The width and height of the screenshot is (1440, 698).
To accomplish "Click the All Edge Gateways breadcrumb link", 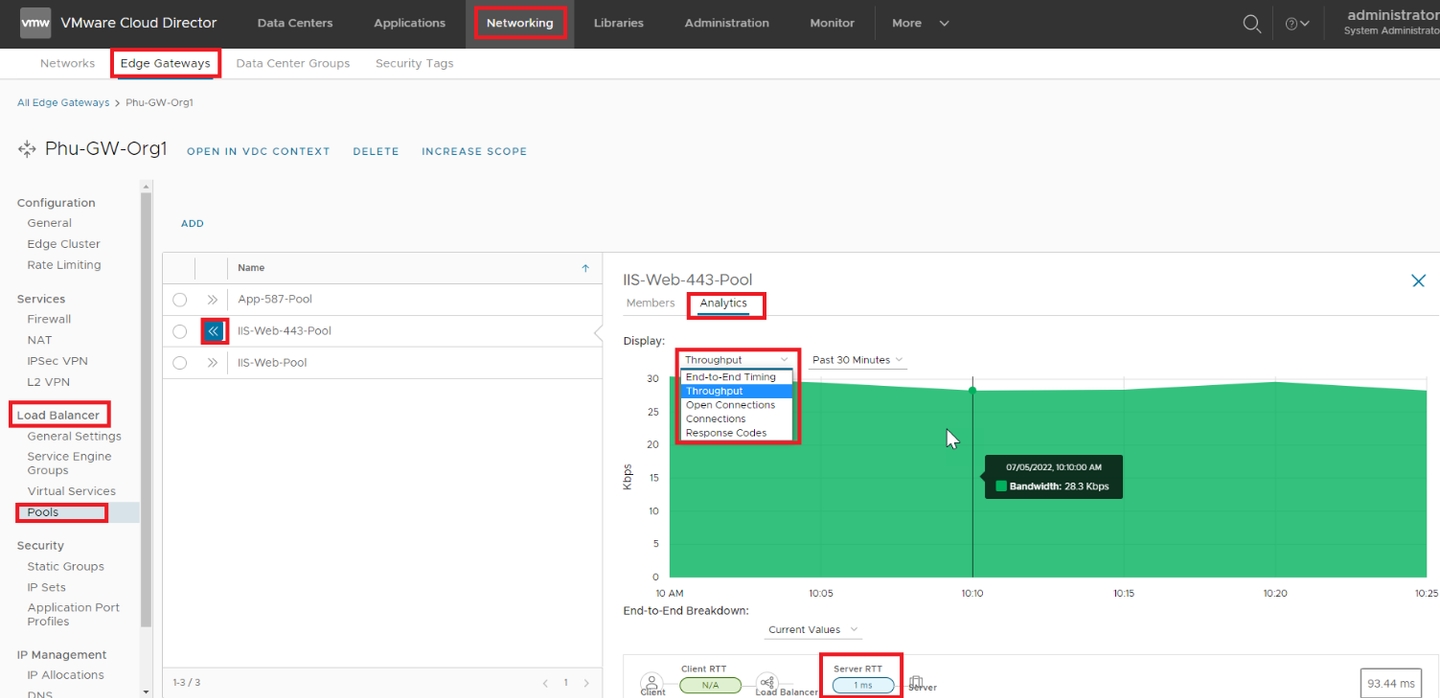I will click(63, 103).
